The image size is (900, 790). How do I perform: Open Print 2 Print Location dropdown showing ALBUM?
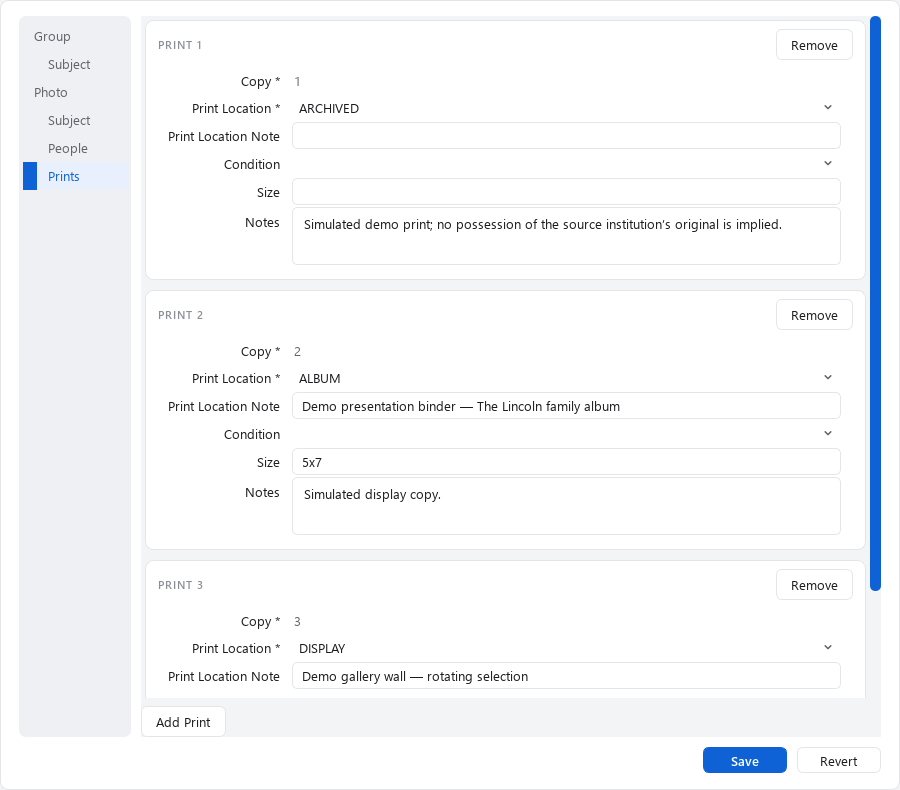coord(566,378)
